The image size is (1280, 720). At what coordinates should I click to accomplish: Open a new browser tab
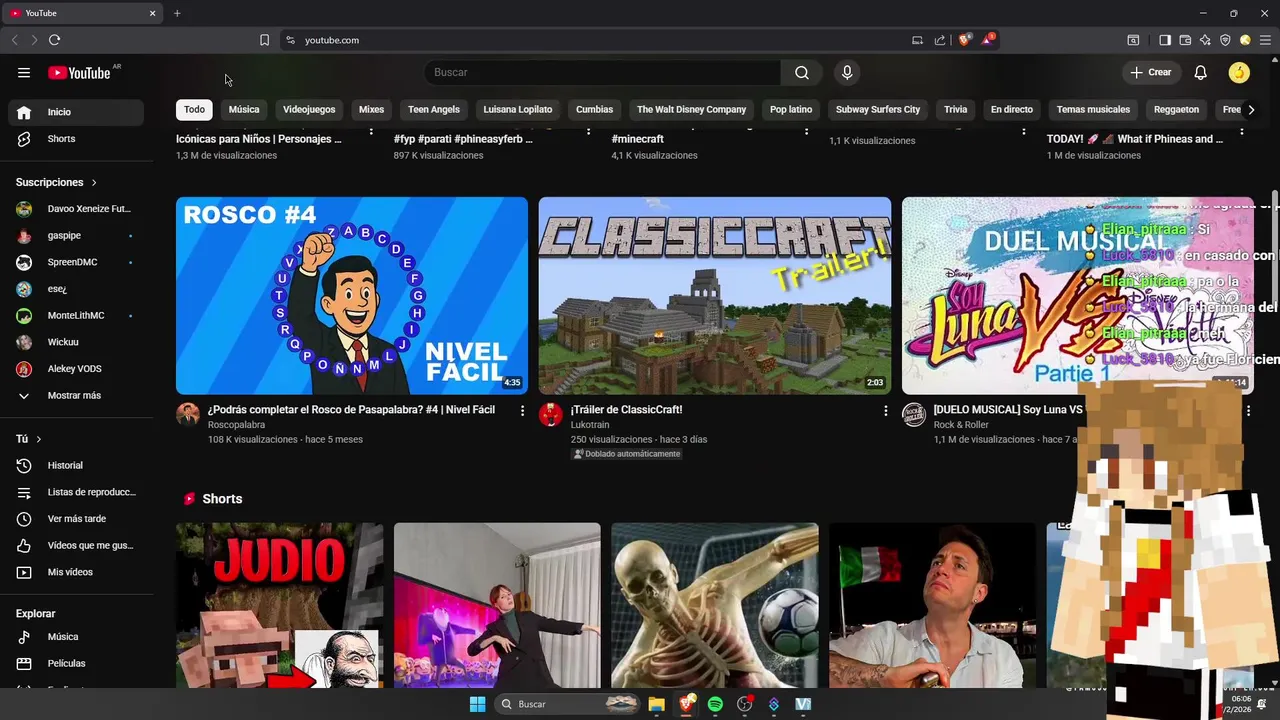point(177,13)
